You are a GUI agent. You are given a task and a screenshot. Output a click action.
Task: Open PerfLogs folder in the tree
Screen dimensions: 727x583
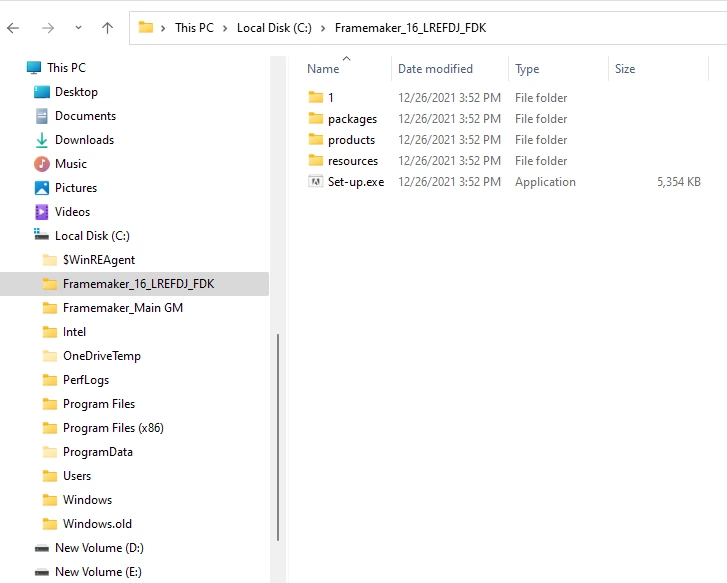[x=86, y=380]
